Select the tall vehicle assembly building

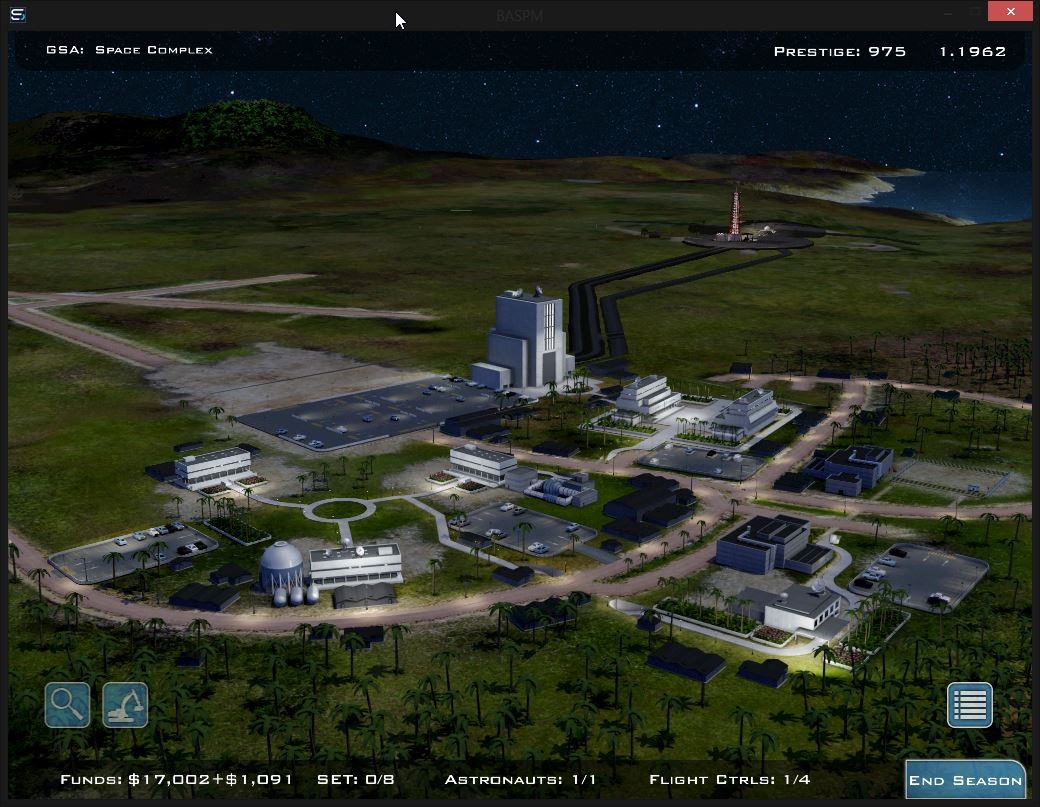pyautogui.click(x=527, y=340)
